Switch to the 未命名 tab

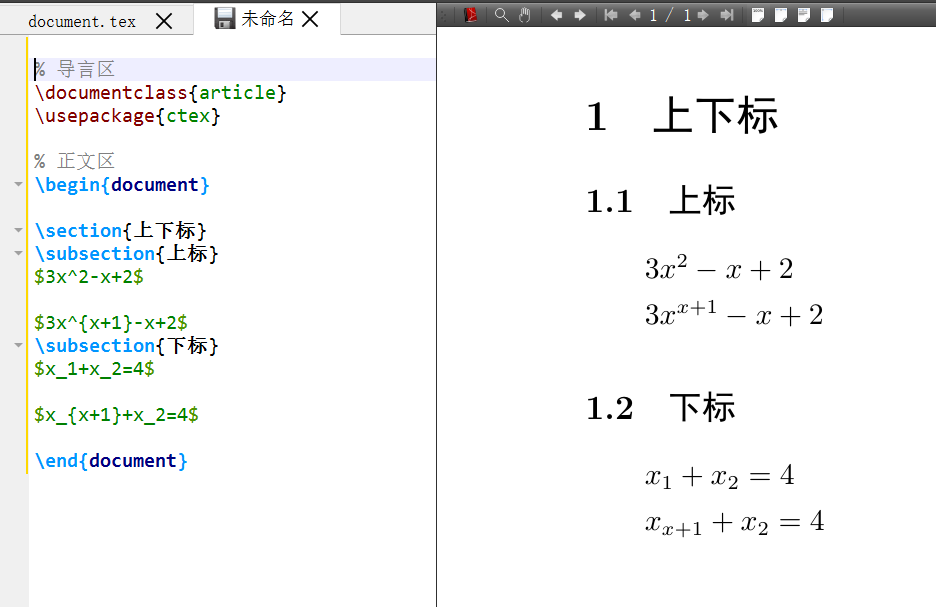coord(267,19)
